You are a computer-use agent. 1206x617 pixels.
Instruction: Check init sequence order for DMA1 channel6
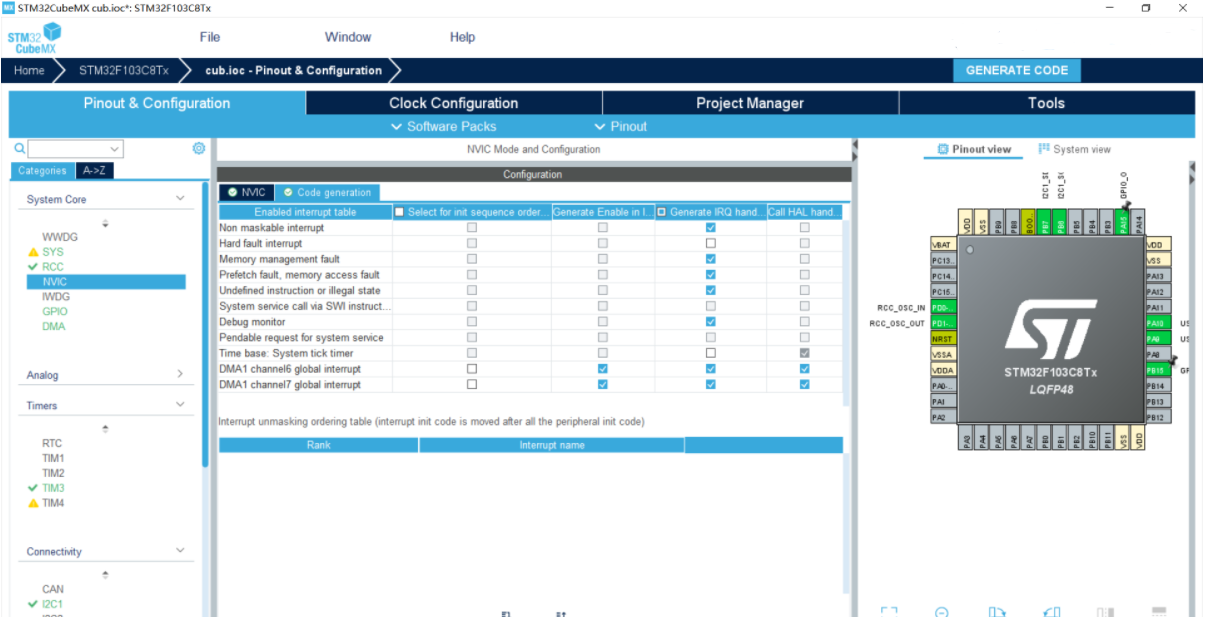[x=472, y=369]
